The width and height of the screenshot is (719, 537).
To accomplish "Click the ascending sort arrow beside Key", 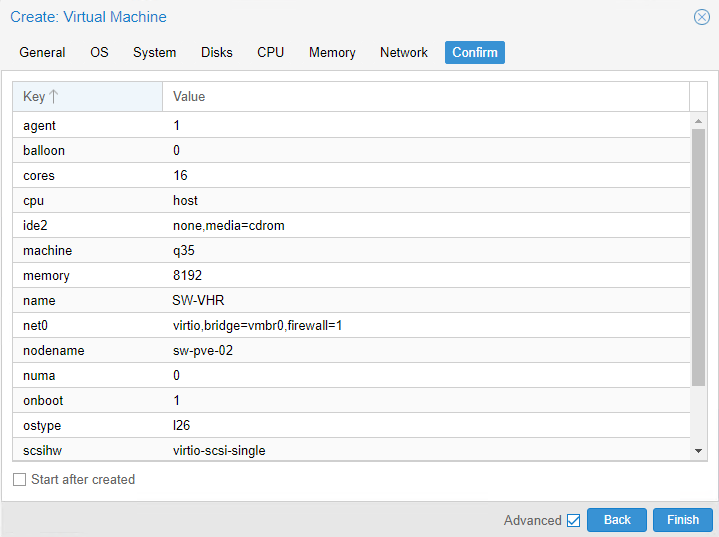I will click(54, 96).
